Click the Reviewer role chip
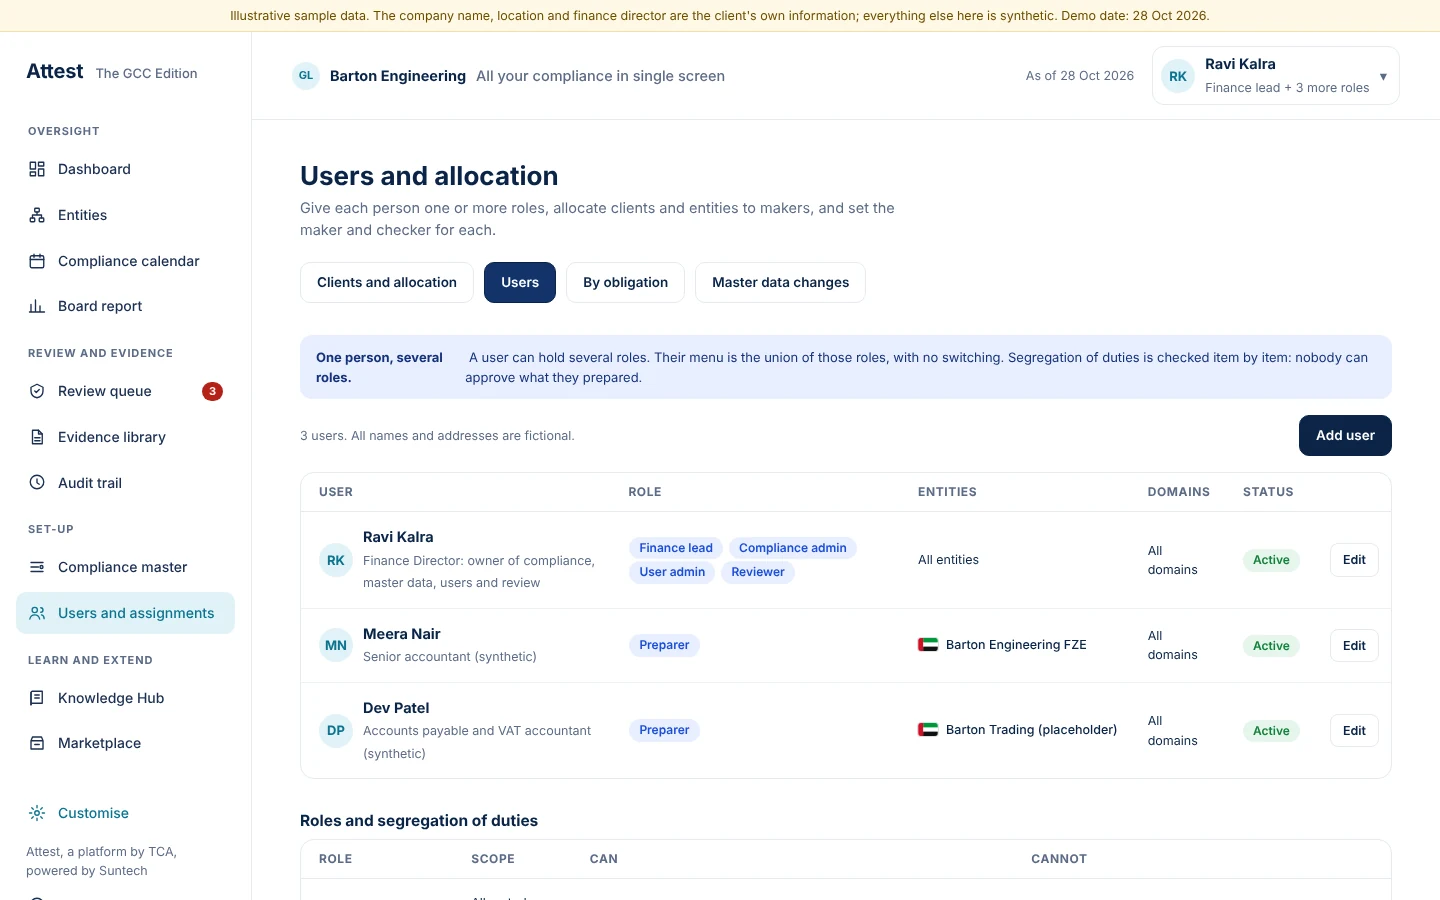 point(758,572)
